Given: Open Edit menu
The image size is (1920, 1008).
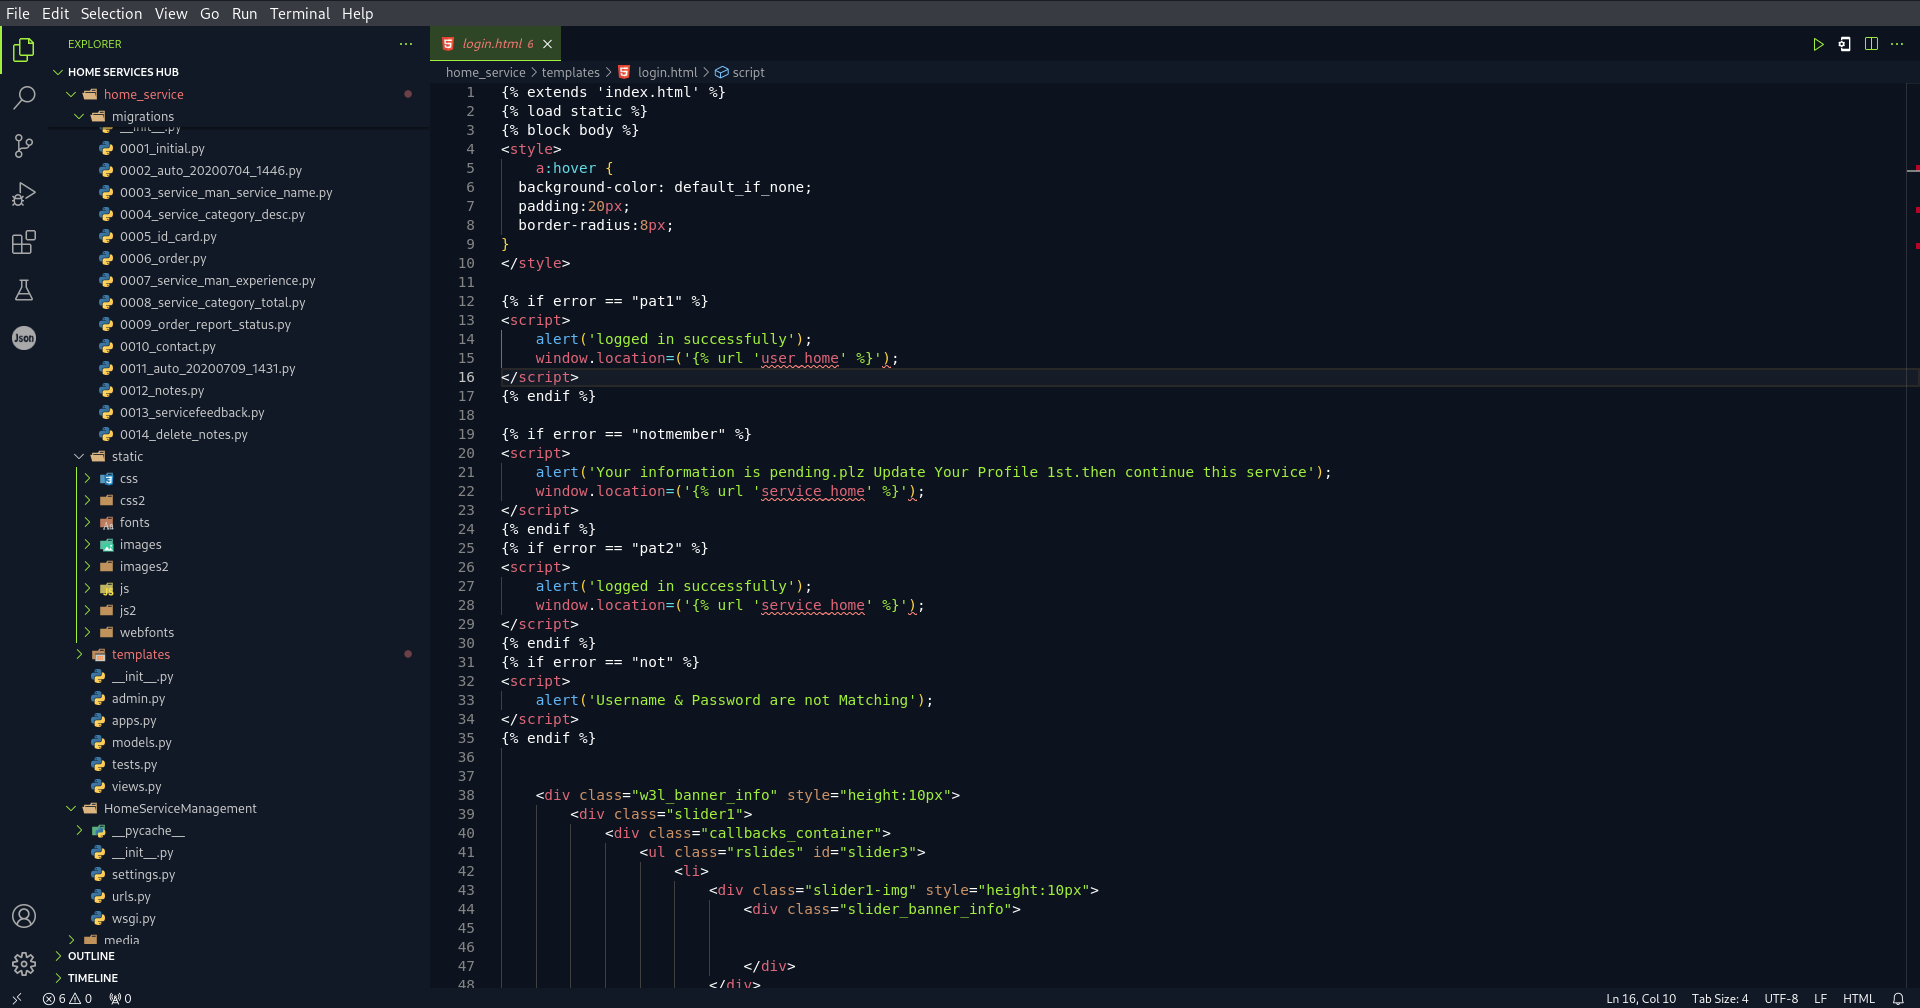Looking at the screenshot, I should [55, 13].
